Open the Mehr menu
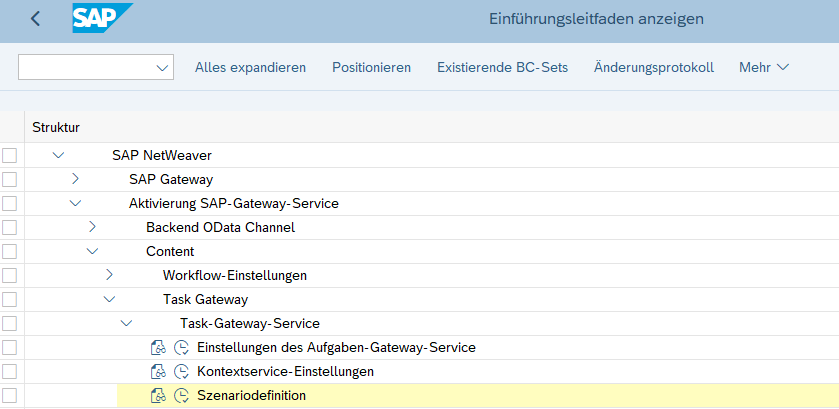The image size is (839, 409). click(763, 67)
